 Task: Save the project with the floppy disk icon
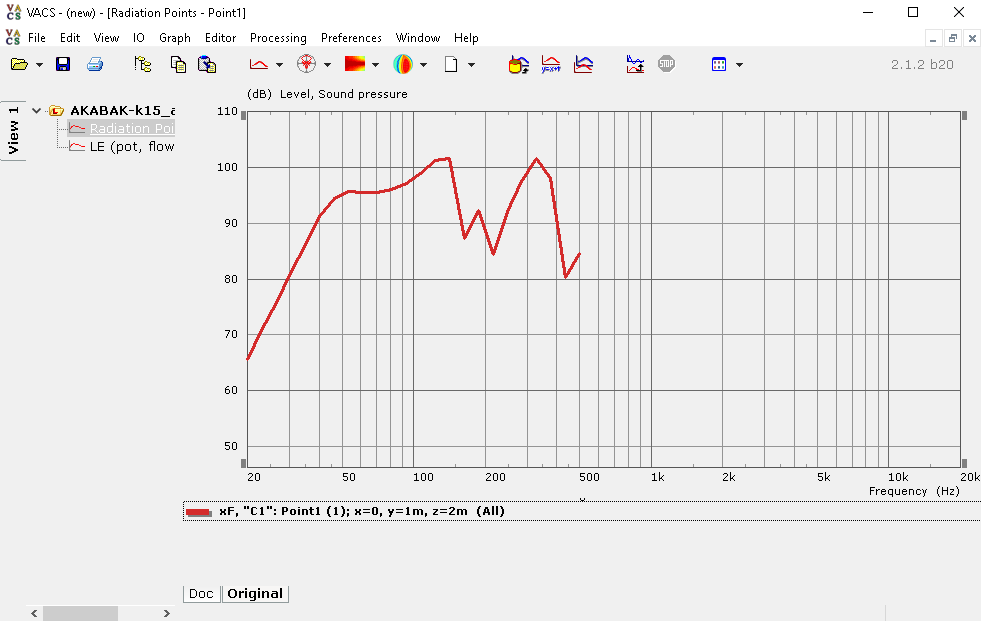point(63,64)
